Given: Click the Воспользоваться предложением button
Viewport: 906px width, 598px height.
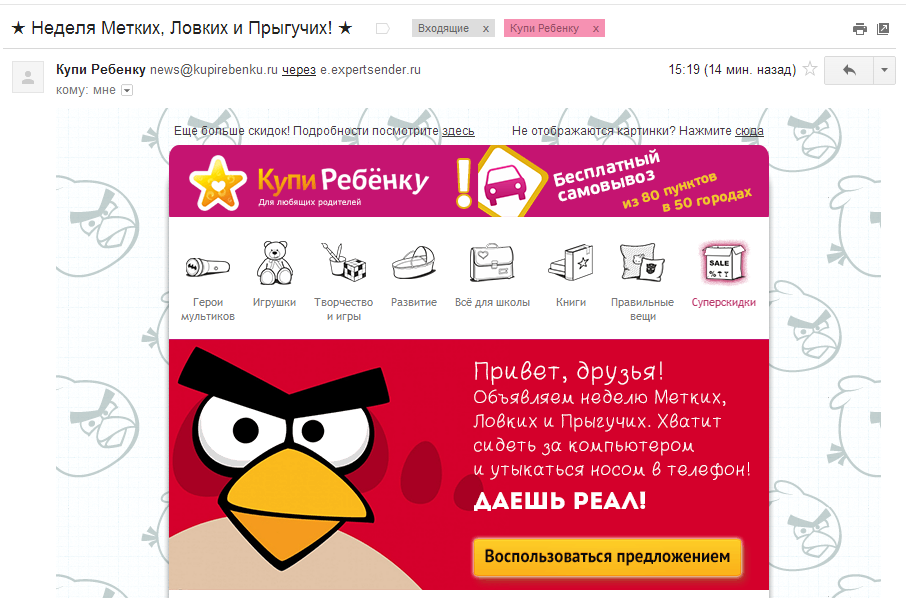Looking at the screenshot, I should click(x=607, y=556).
